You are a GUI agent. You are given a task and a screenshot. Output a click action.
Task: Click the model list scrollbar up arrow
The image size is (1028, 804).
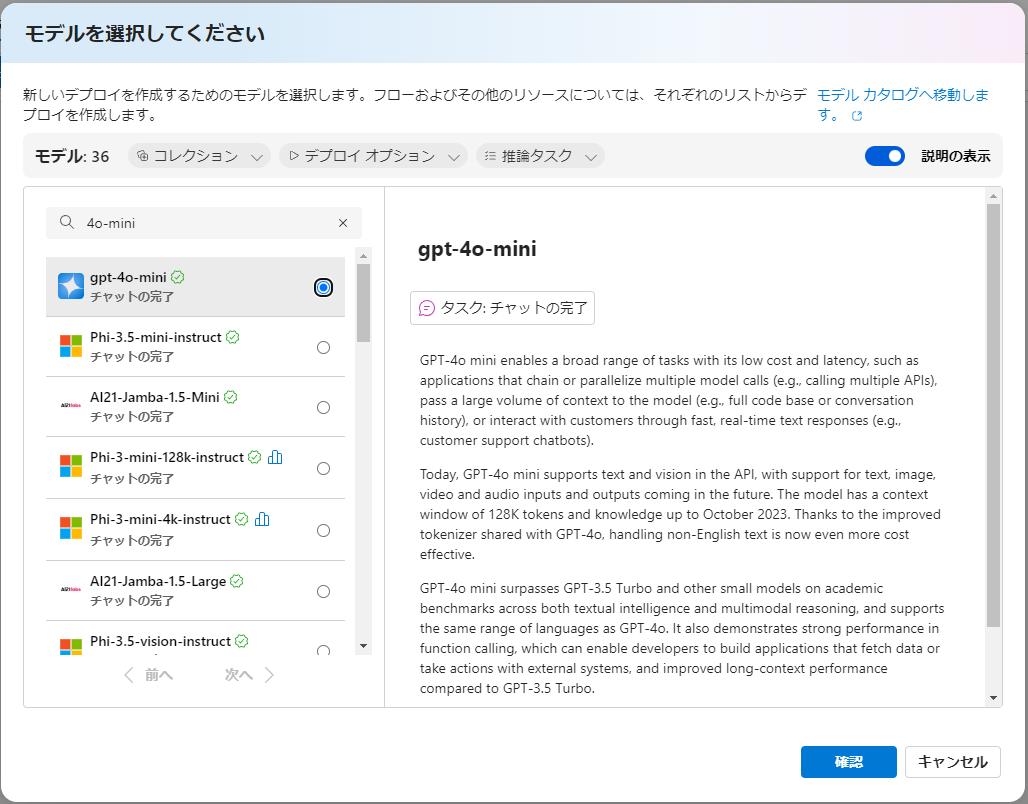[x=364, y=255]
